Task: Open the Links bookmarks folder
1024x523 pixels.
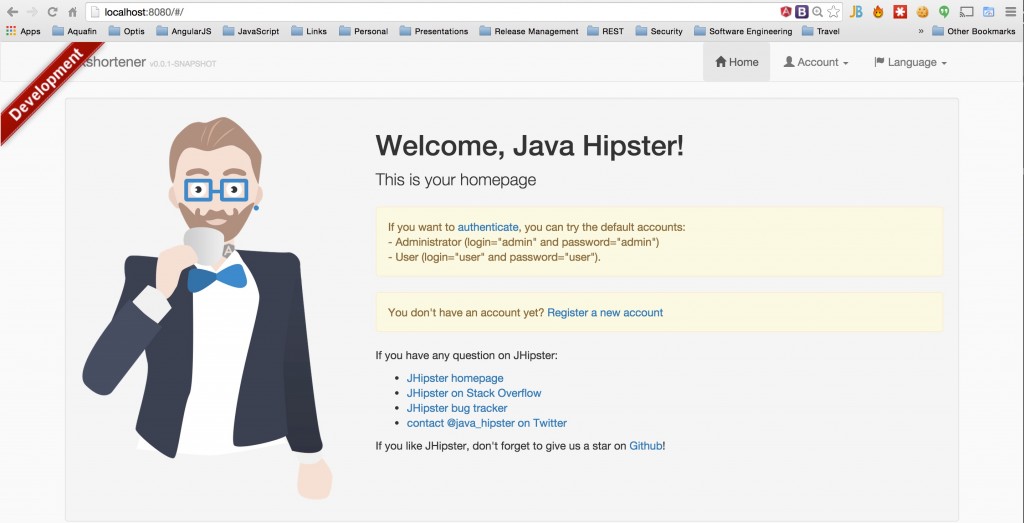Action: [x=310, y=31]
